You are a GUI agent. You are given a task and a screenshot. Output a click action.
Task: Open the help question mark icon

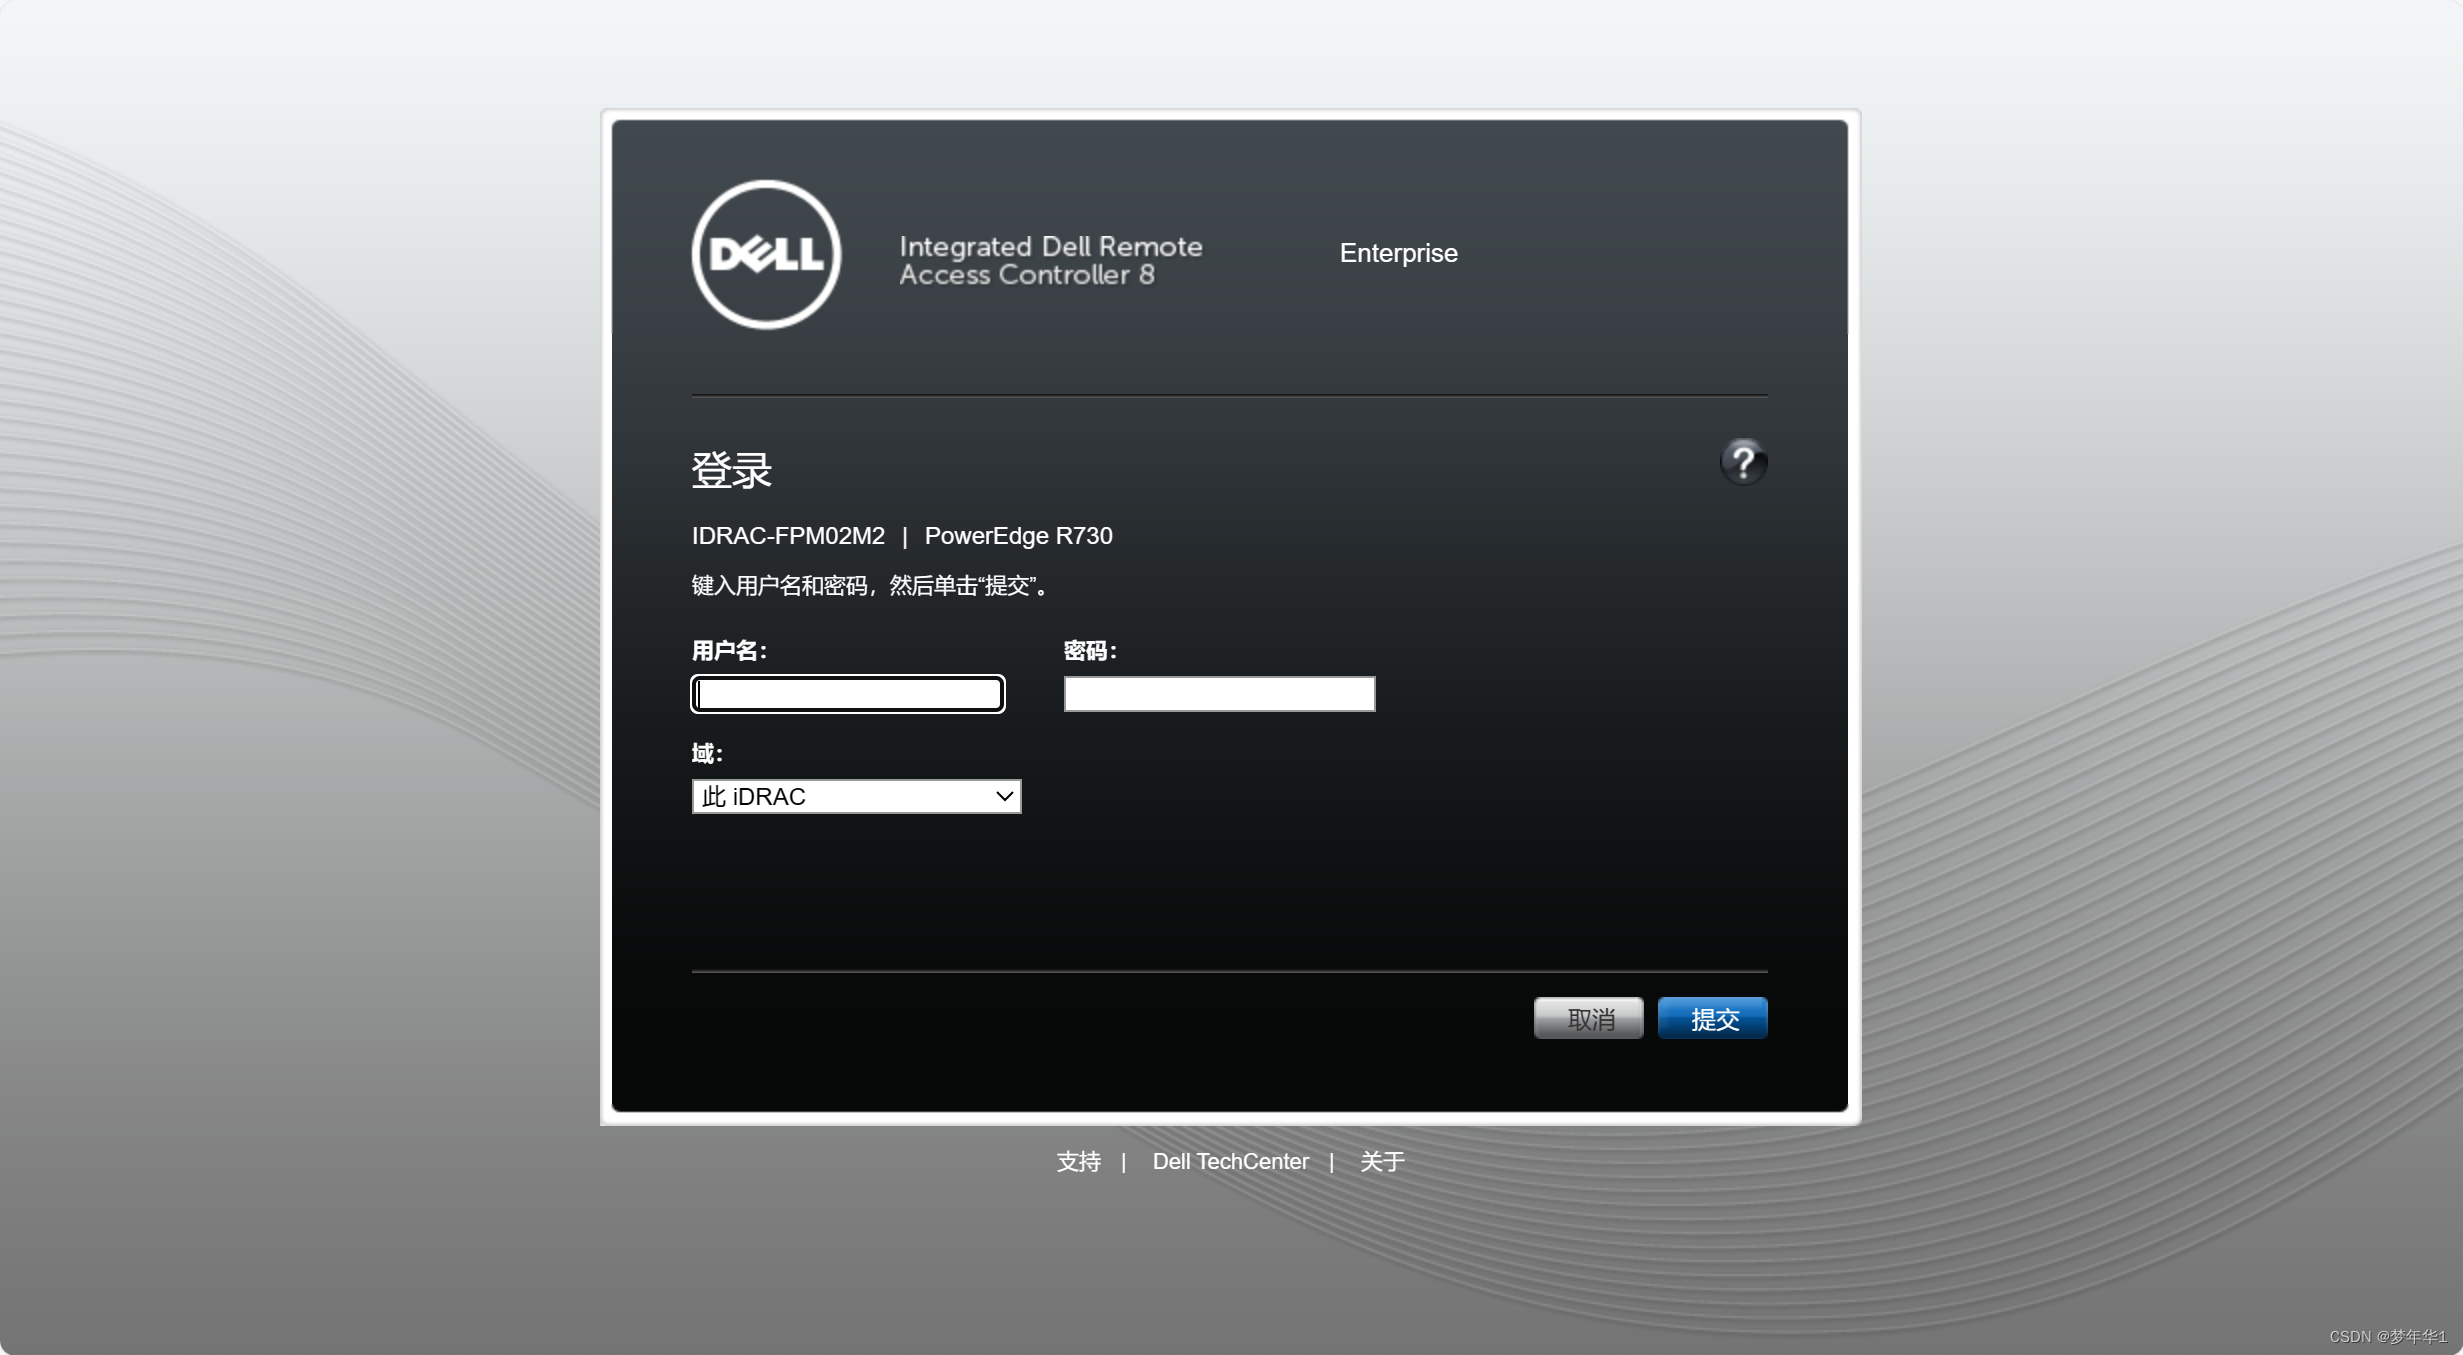(x=1743, y=461)
